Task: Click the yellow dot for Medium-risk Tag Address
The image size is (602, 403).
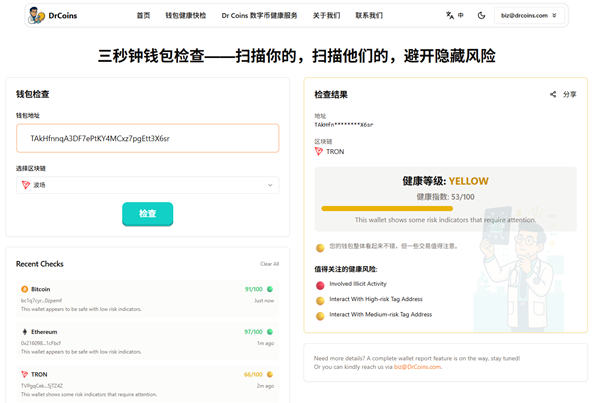Action: 320,316
